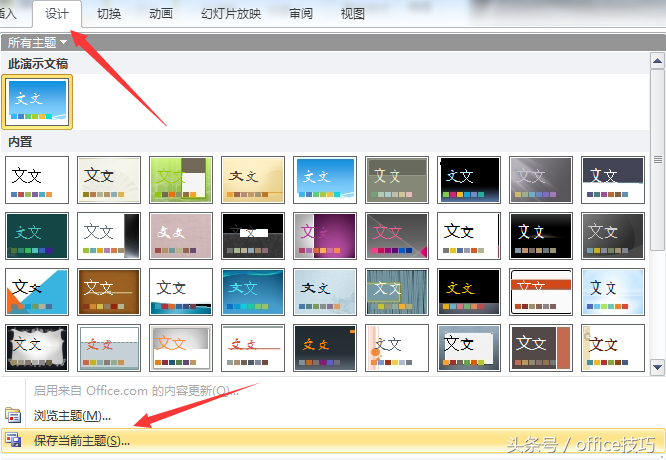Apply the cream fan-pattern theme
This screenshot has width=666, height=460.
click(x=109, y=180)
